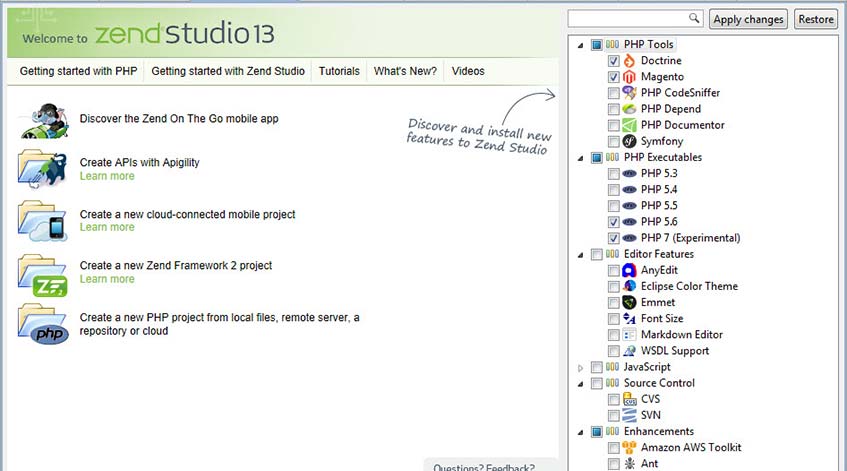Open the Tutorials tab

tap(339, 71)
